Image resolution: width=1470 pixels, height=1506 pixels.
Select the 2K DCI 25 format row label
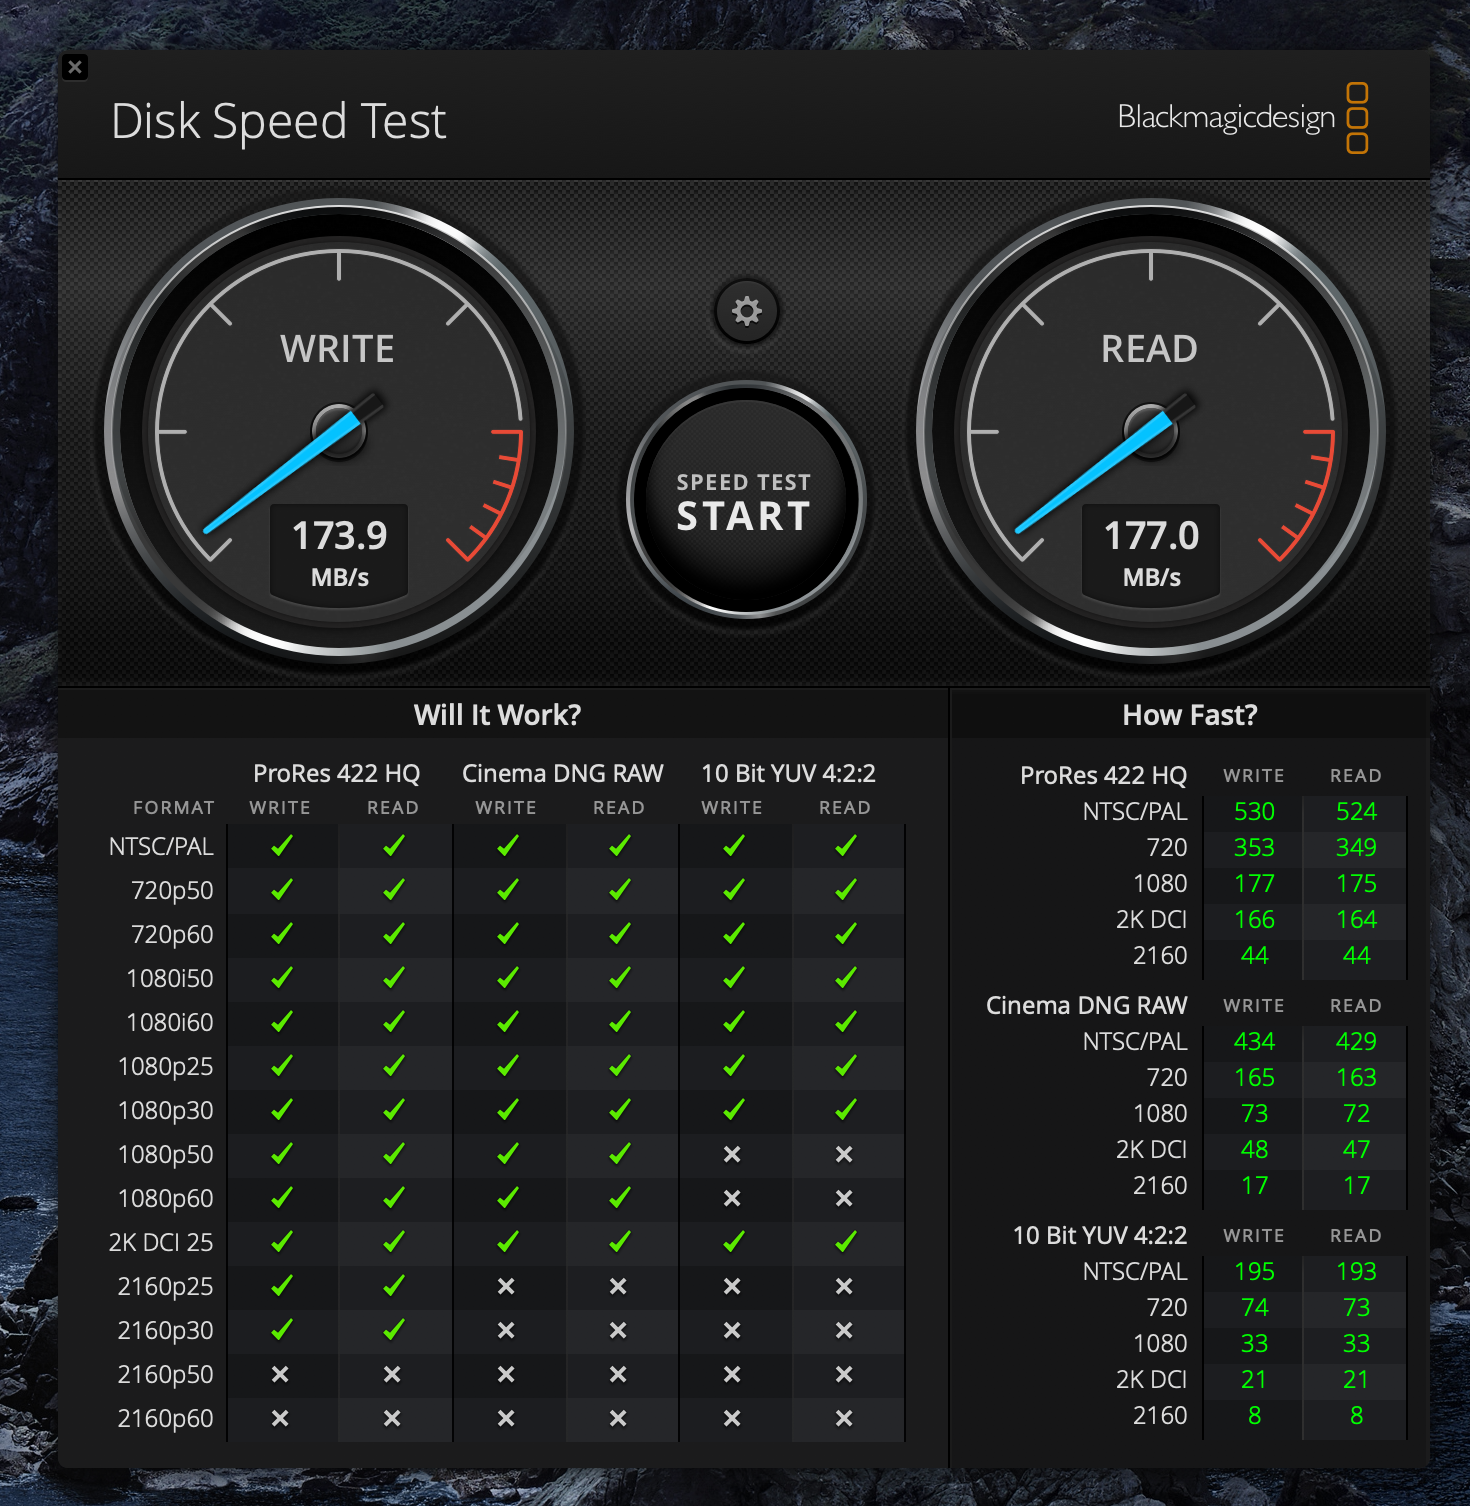[x=161, y=1242]
